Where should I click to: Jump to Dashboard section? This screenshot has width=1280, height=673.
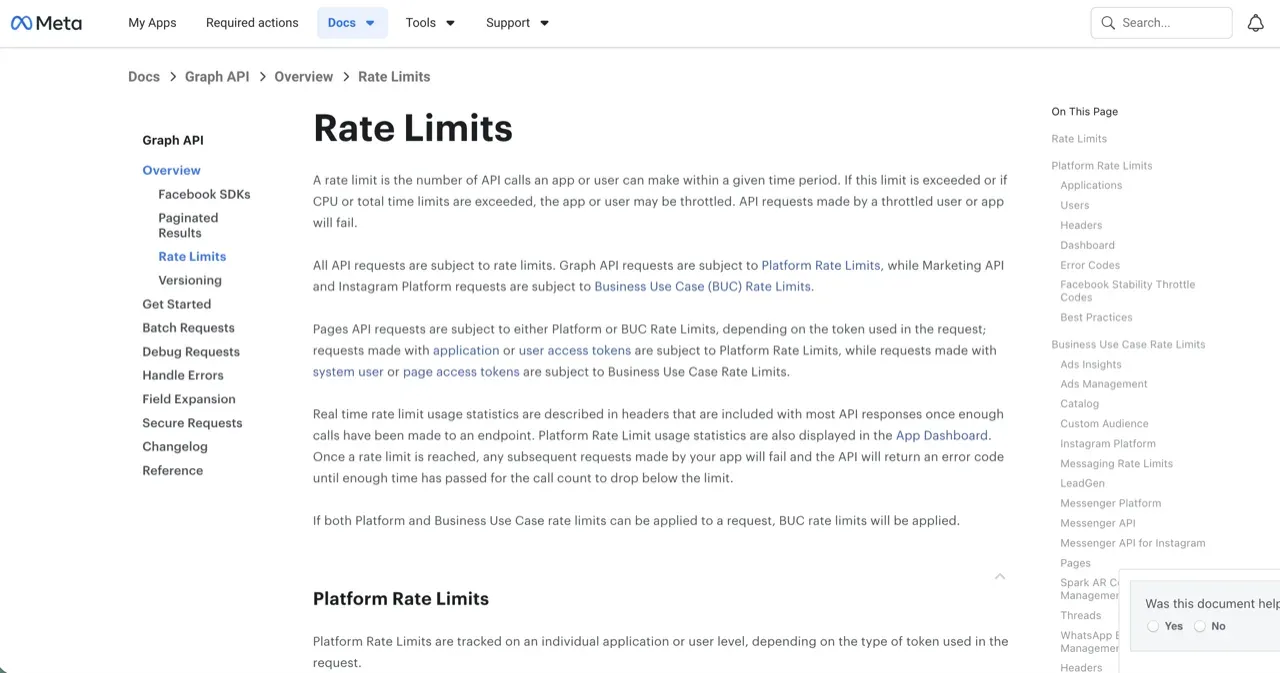1087,246
